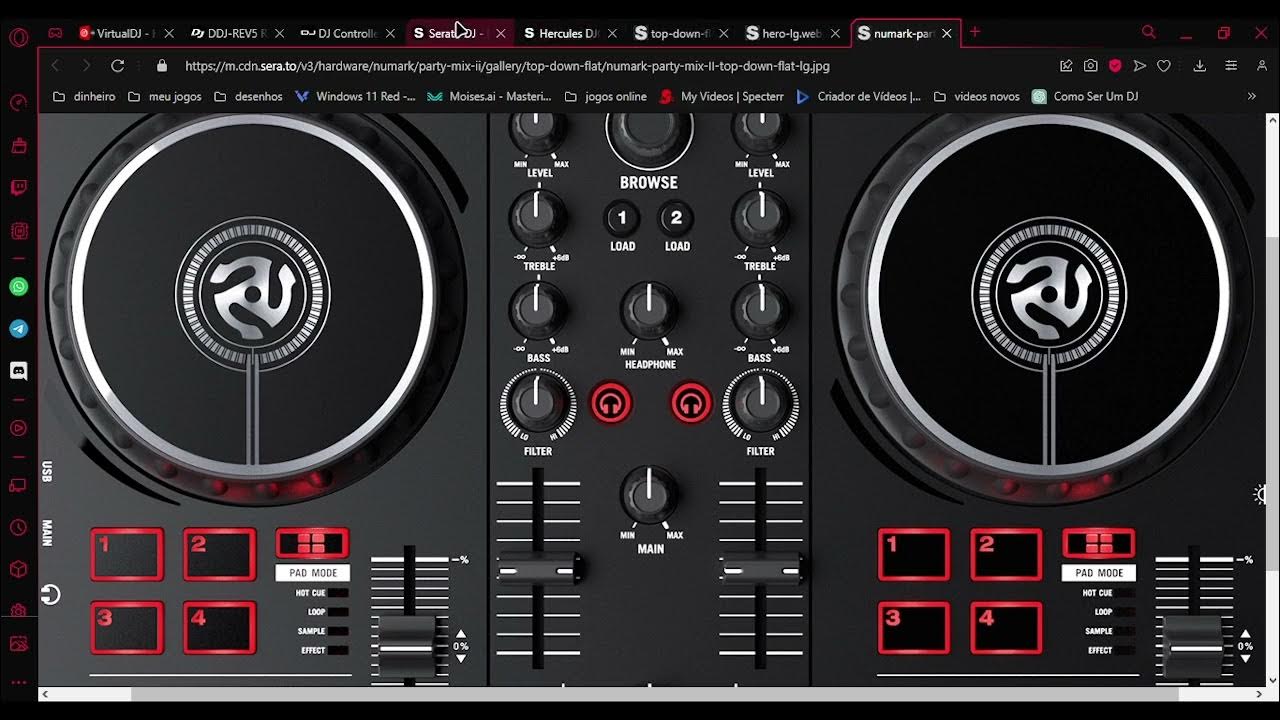Trigger left deck pad 2

point(220,554)
